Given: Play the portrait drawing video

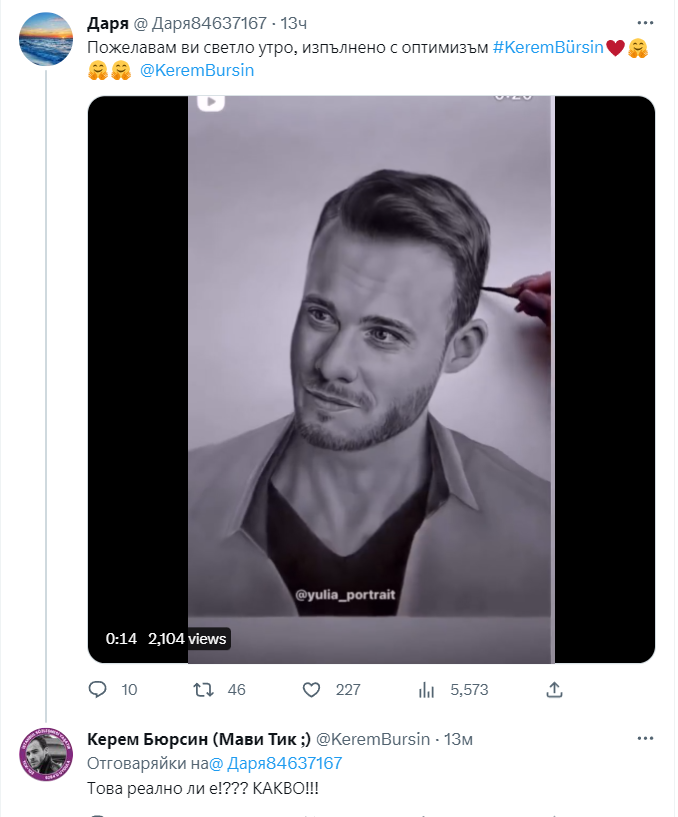Looking at the screenshot, I should pyautogui.click(x=370, y=380).
